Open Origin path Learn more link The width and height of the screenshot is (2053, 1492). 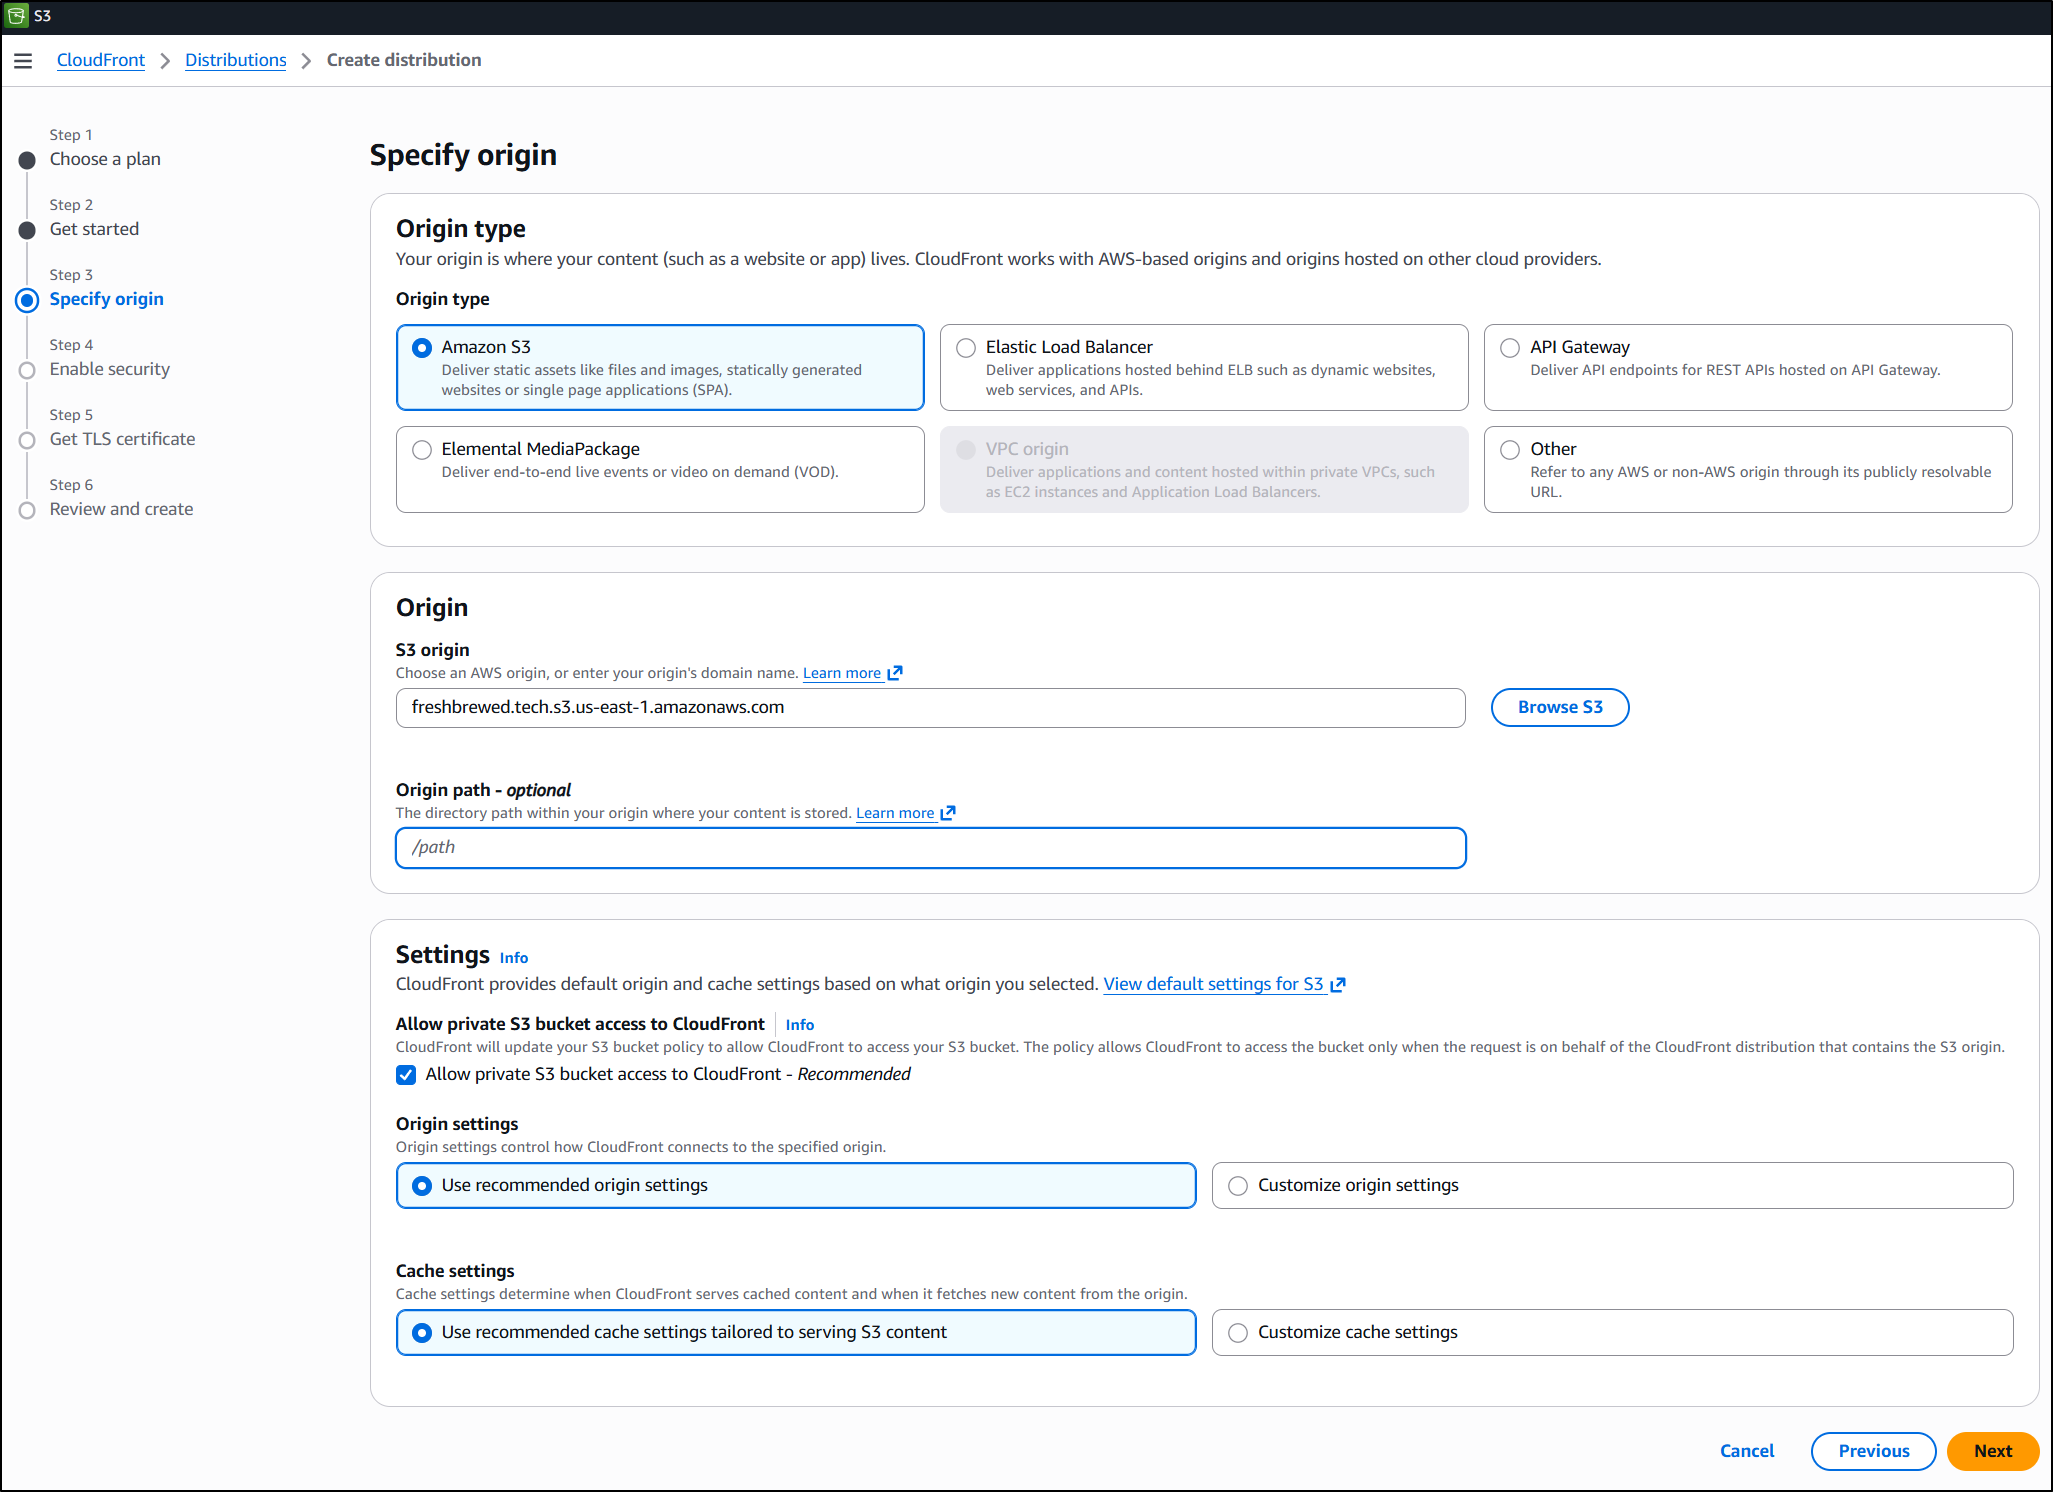(x=895, y=813)
